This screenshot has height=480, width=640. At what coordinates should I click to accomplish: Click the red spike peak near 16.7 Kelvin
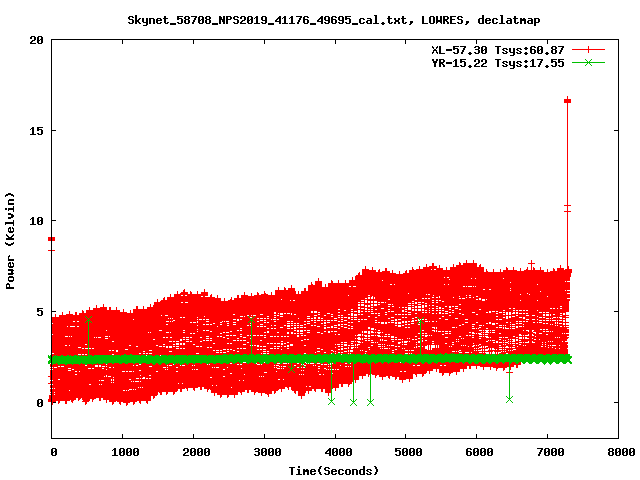tap(567, 101)
